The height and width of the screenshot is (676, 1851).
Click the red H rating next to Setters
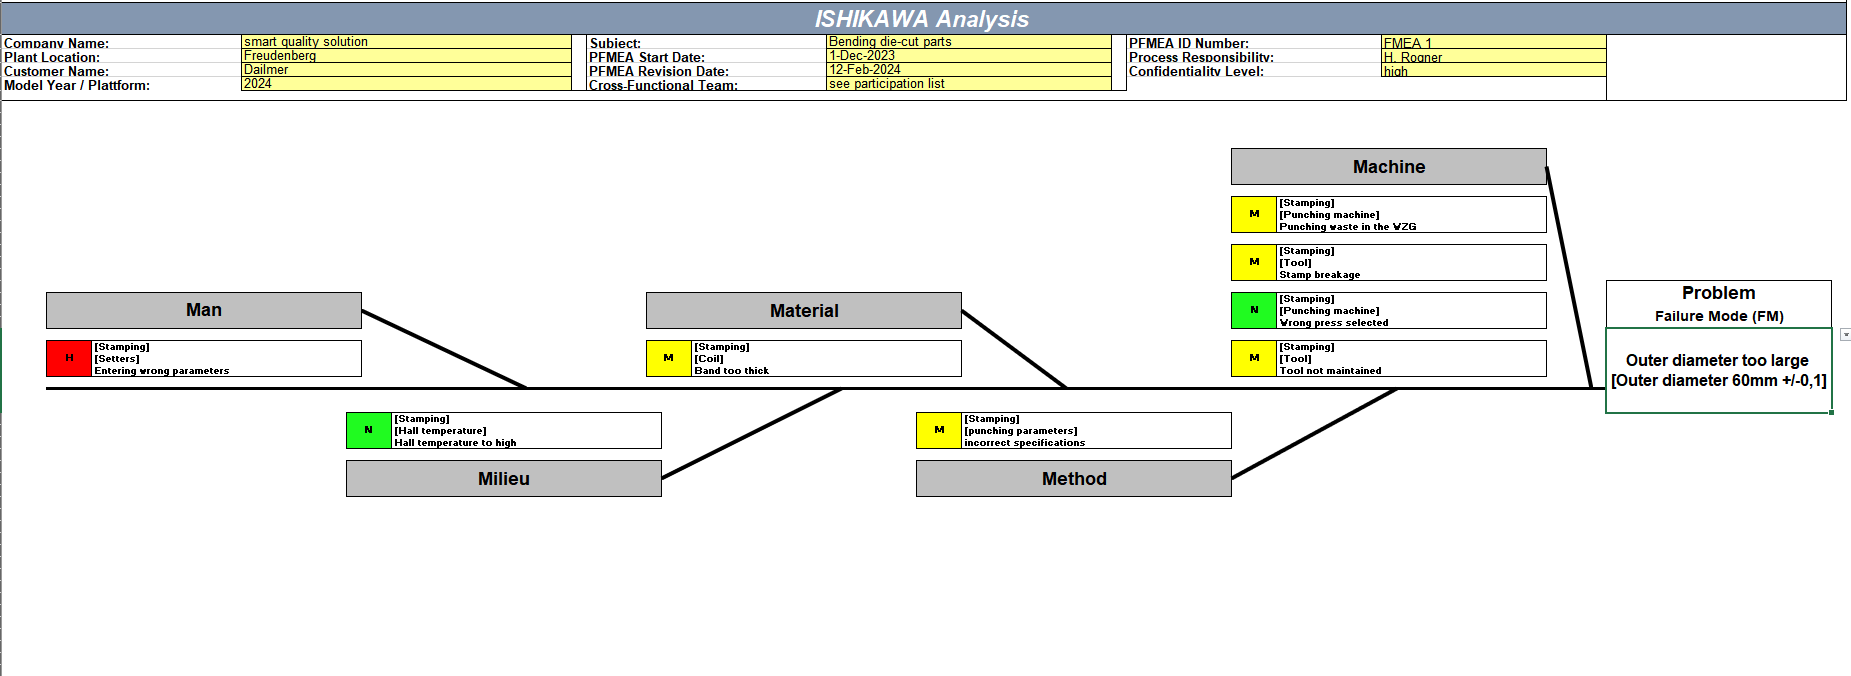pos(69,358)
